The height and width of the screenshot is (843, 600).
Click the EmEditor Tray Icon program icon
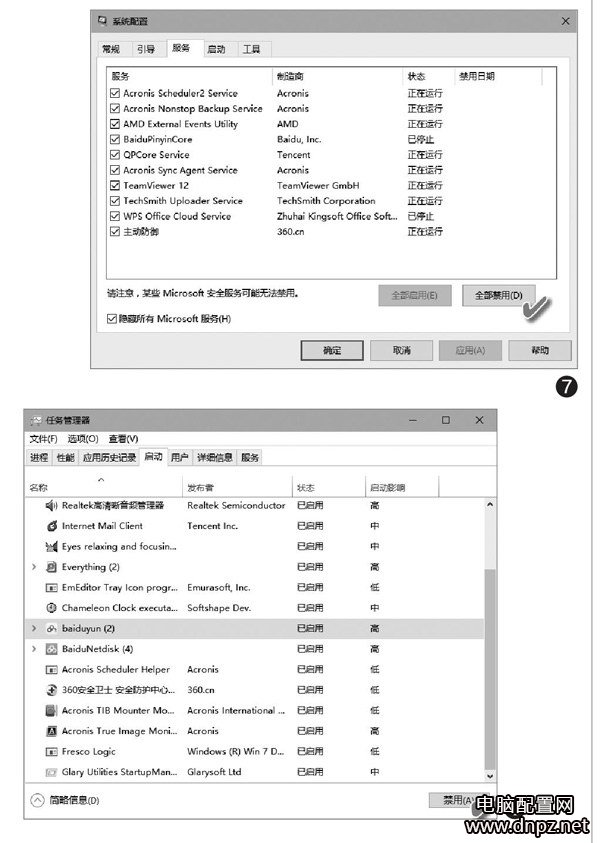(52, 588)
